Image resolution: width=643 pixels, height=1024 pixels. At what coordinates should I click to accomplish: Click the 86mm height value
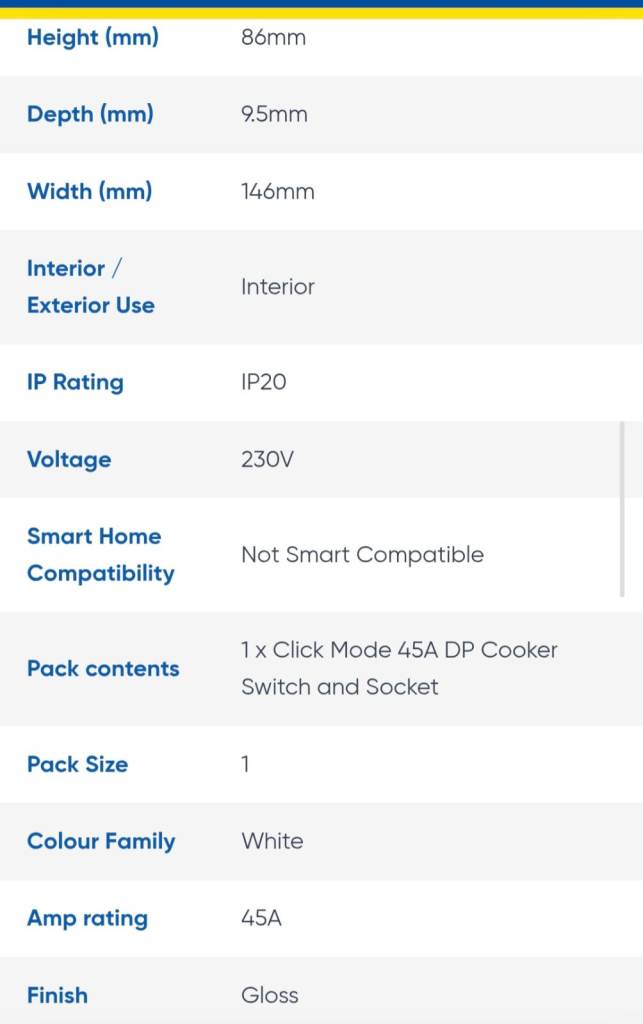(x=274, y=37)
